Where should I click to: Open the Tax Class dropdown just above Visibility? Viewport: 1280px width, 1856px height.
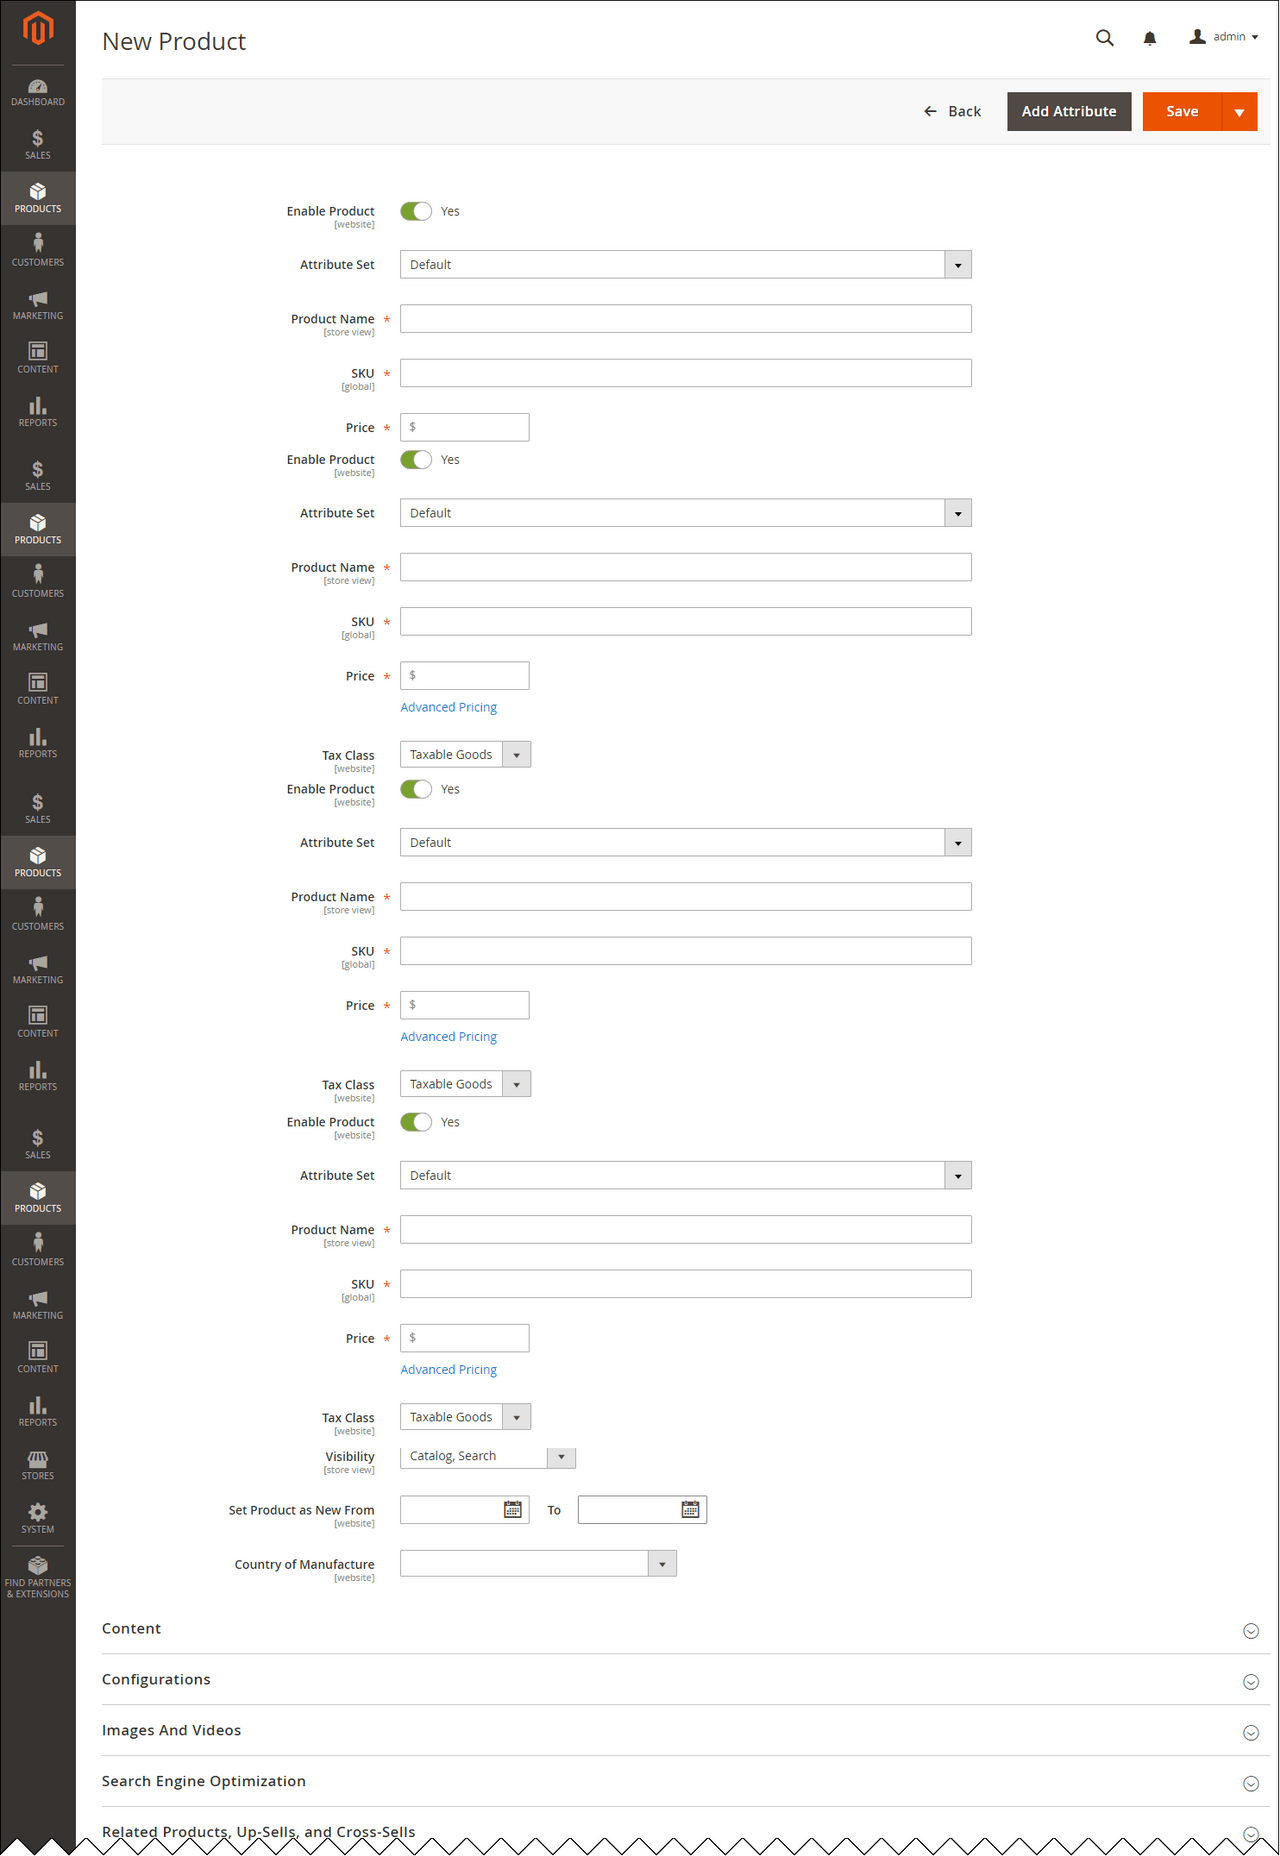pyautogui.click(x=465, y=1417)
